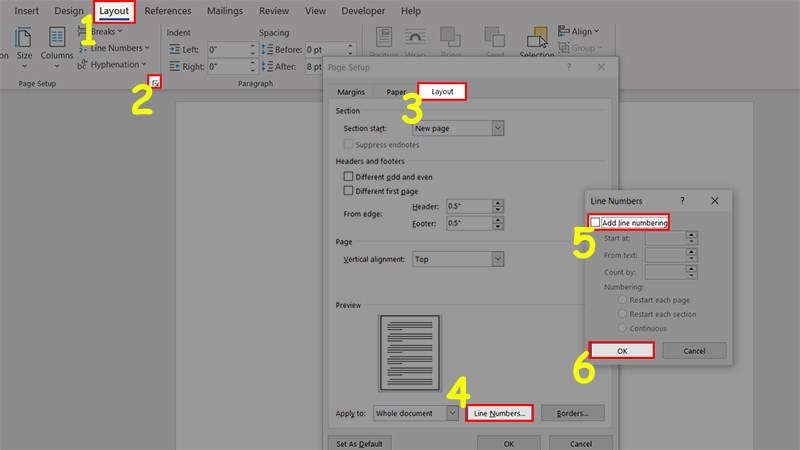Screen dimensions: 800x450
Task: Click the Borders... button
Action: click(x=572, y=413)
